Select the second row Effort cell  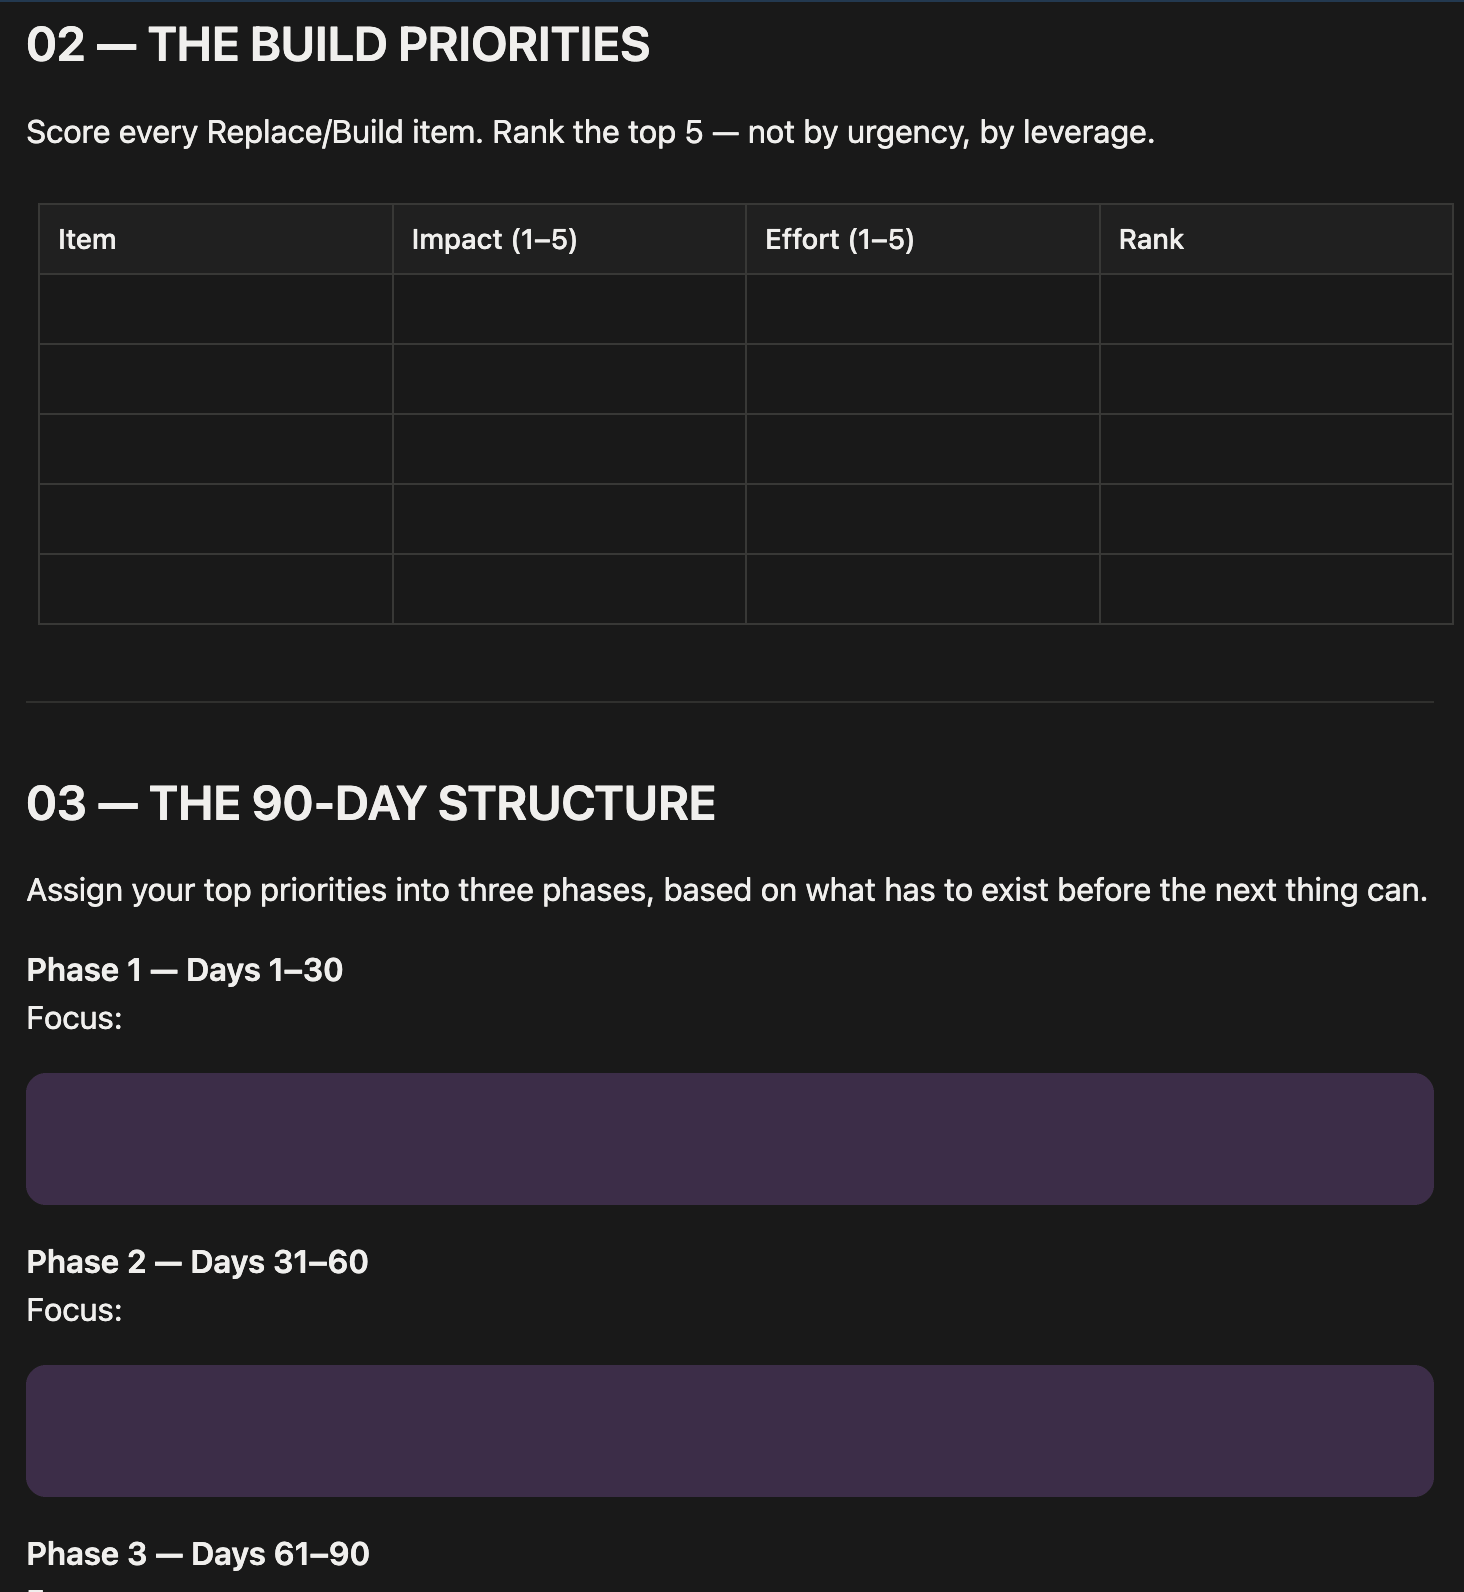point(923,379)
